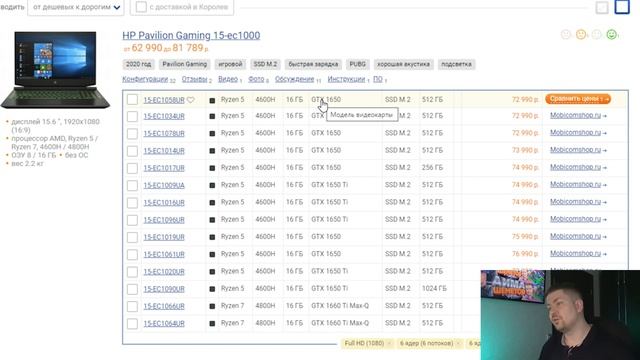Open the ПО tab
The image size is (640, 360).
click(x=378, y=79)
